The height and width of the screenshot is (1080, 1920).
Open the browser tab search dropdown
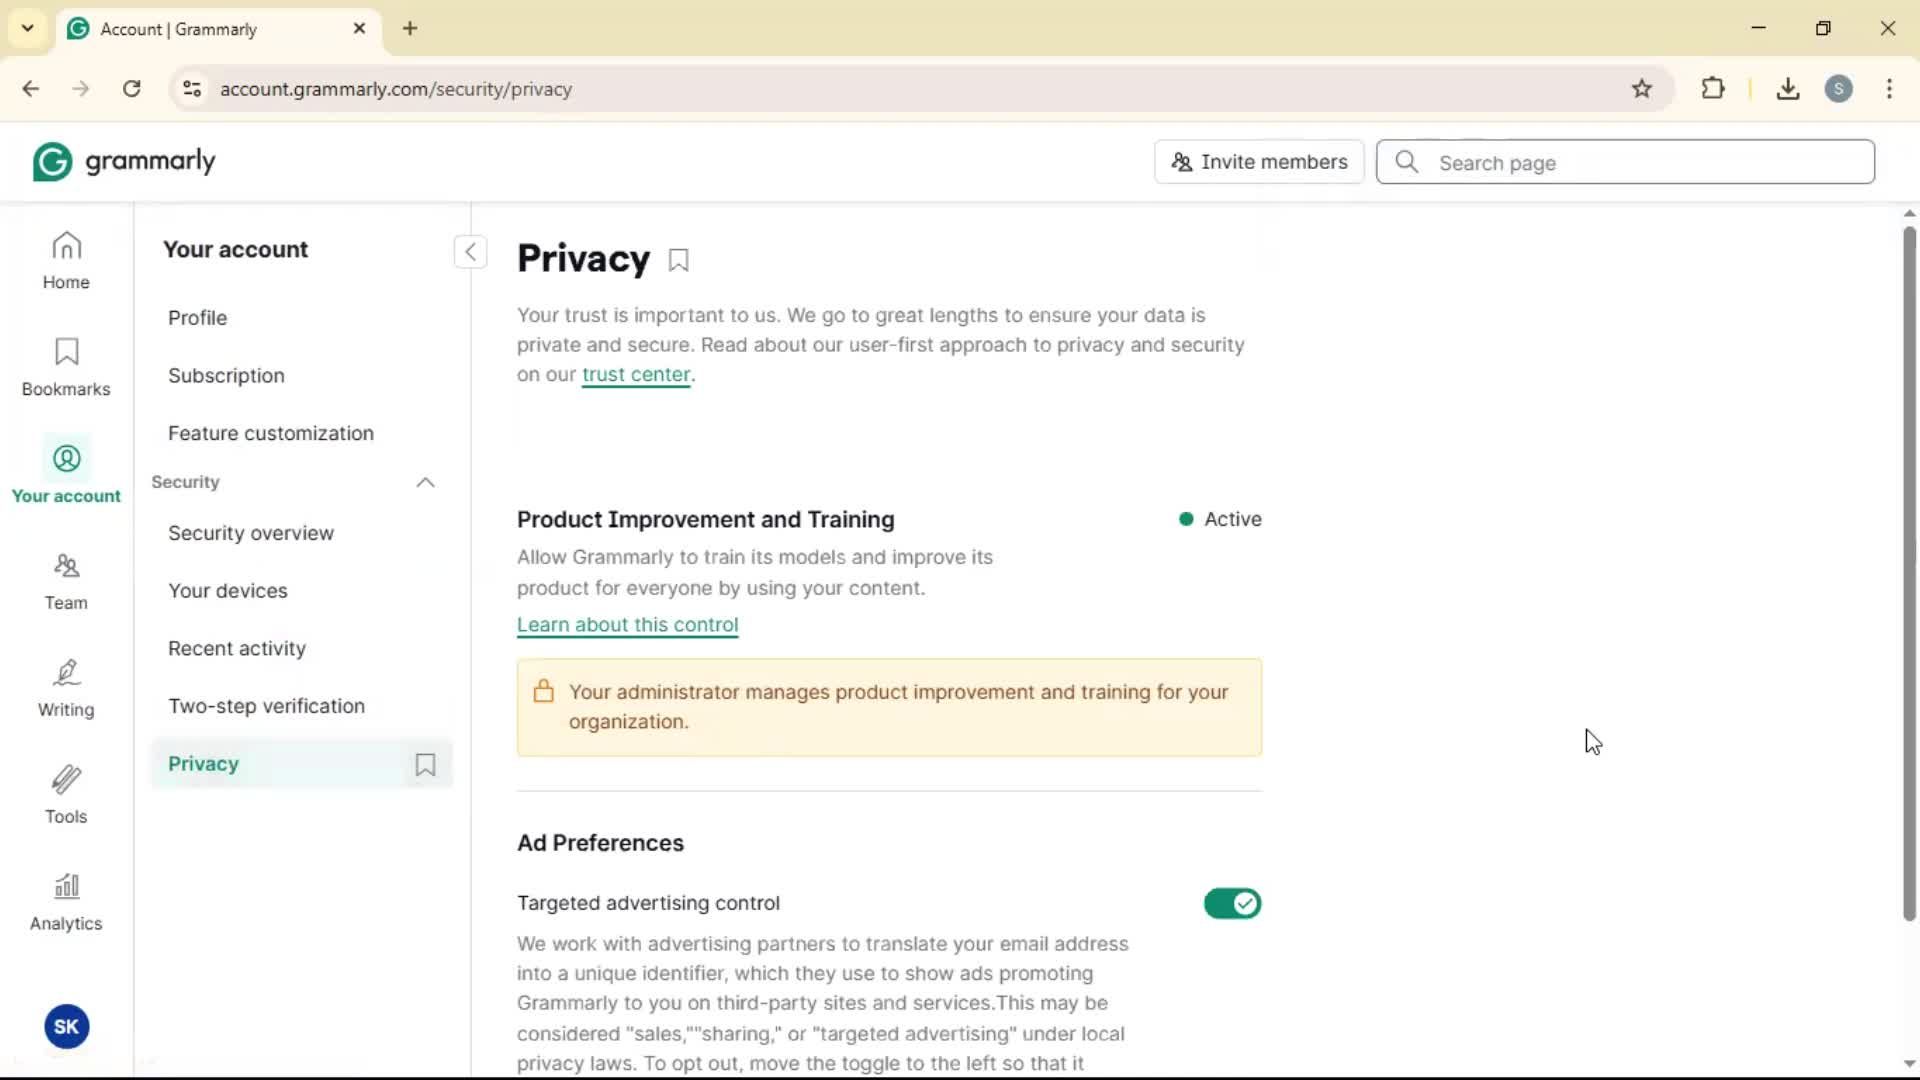[x=28, y=28]
